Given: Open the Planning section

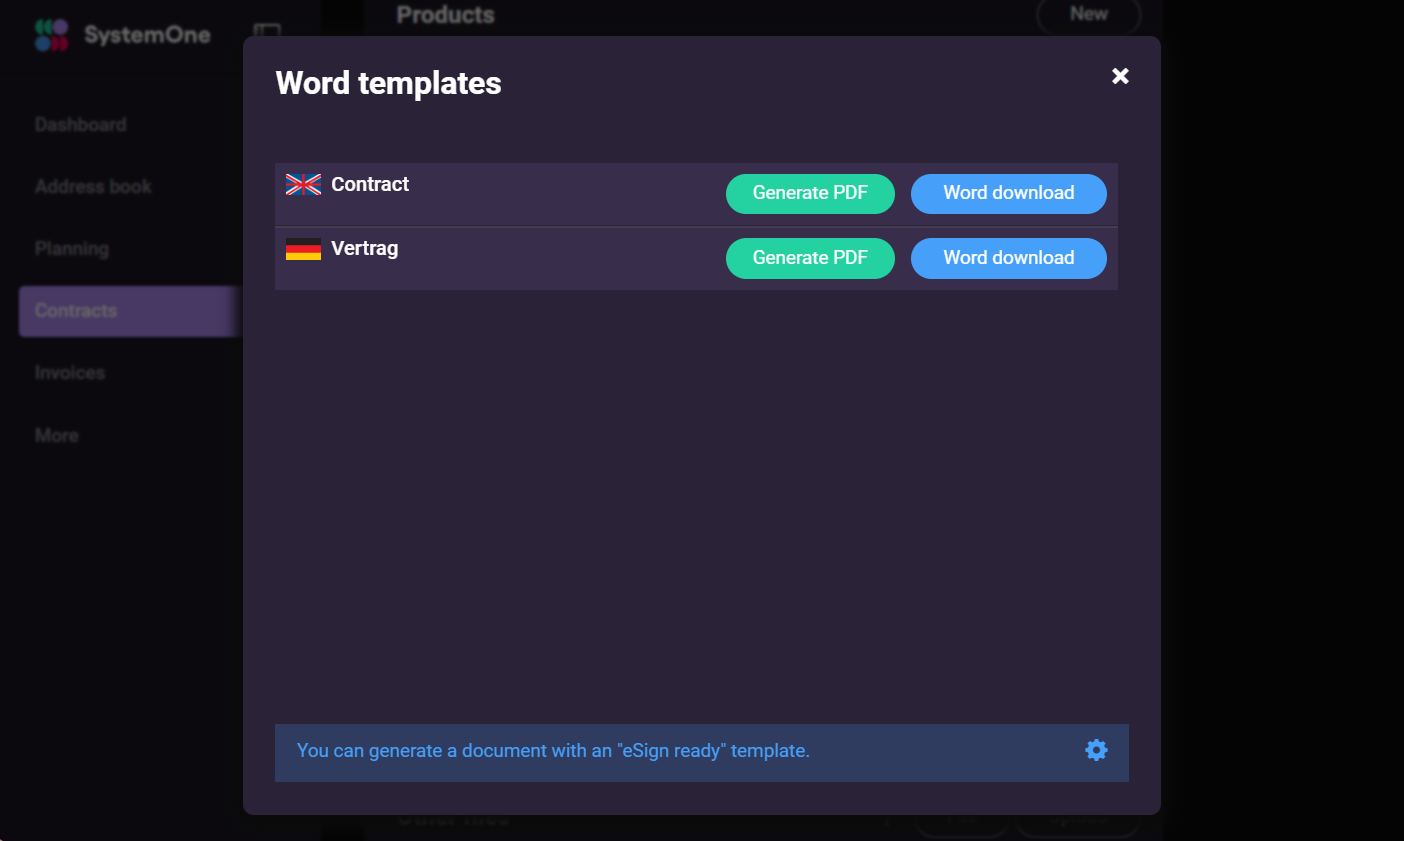Looking at the screenshot, I should pyautogui.click(x=71, y=248).
